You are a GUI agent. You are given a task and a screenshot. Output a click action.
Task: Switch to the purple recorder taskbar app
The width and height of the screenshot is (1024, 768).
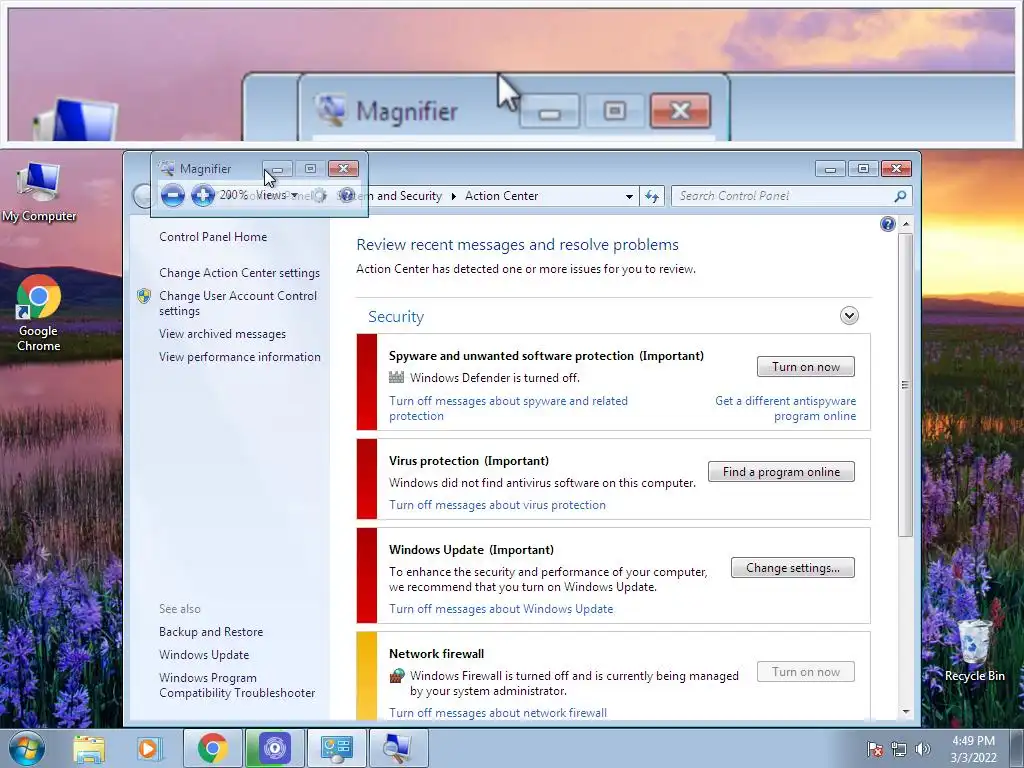click(274, 748)
